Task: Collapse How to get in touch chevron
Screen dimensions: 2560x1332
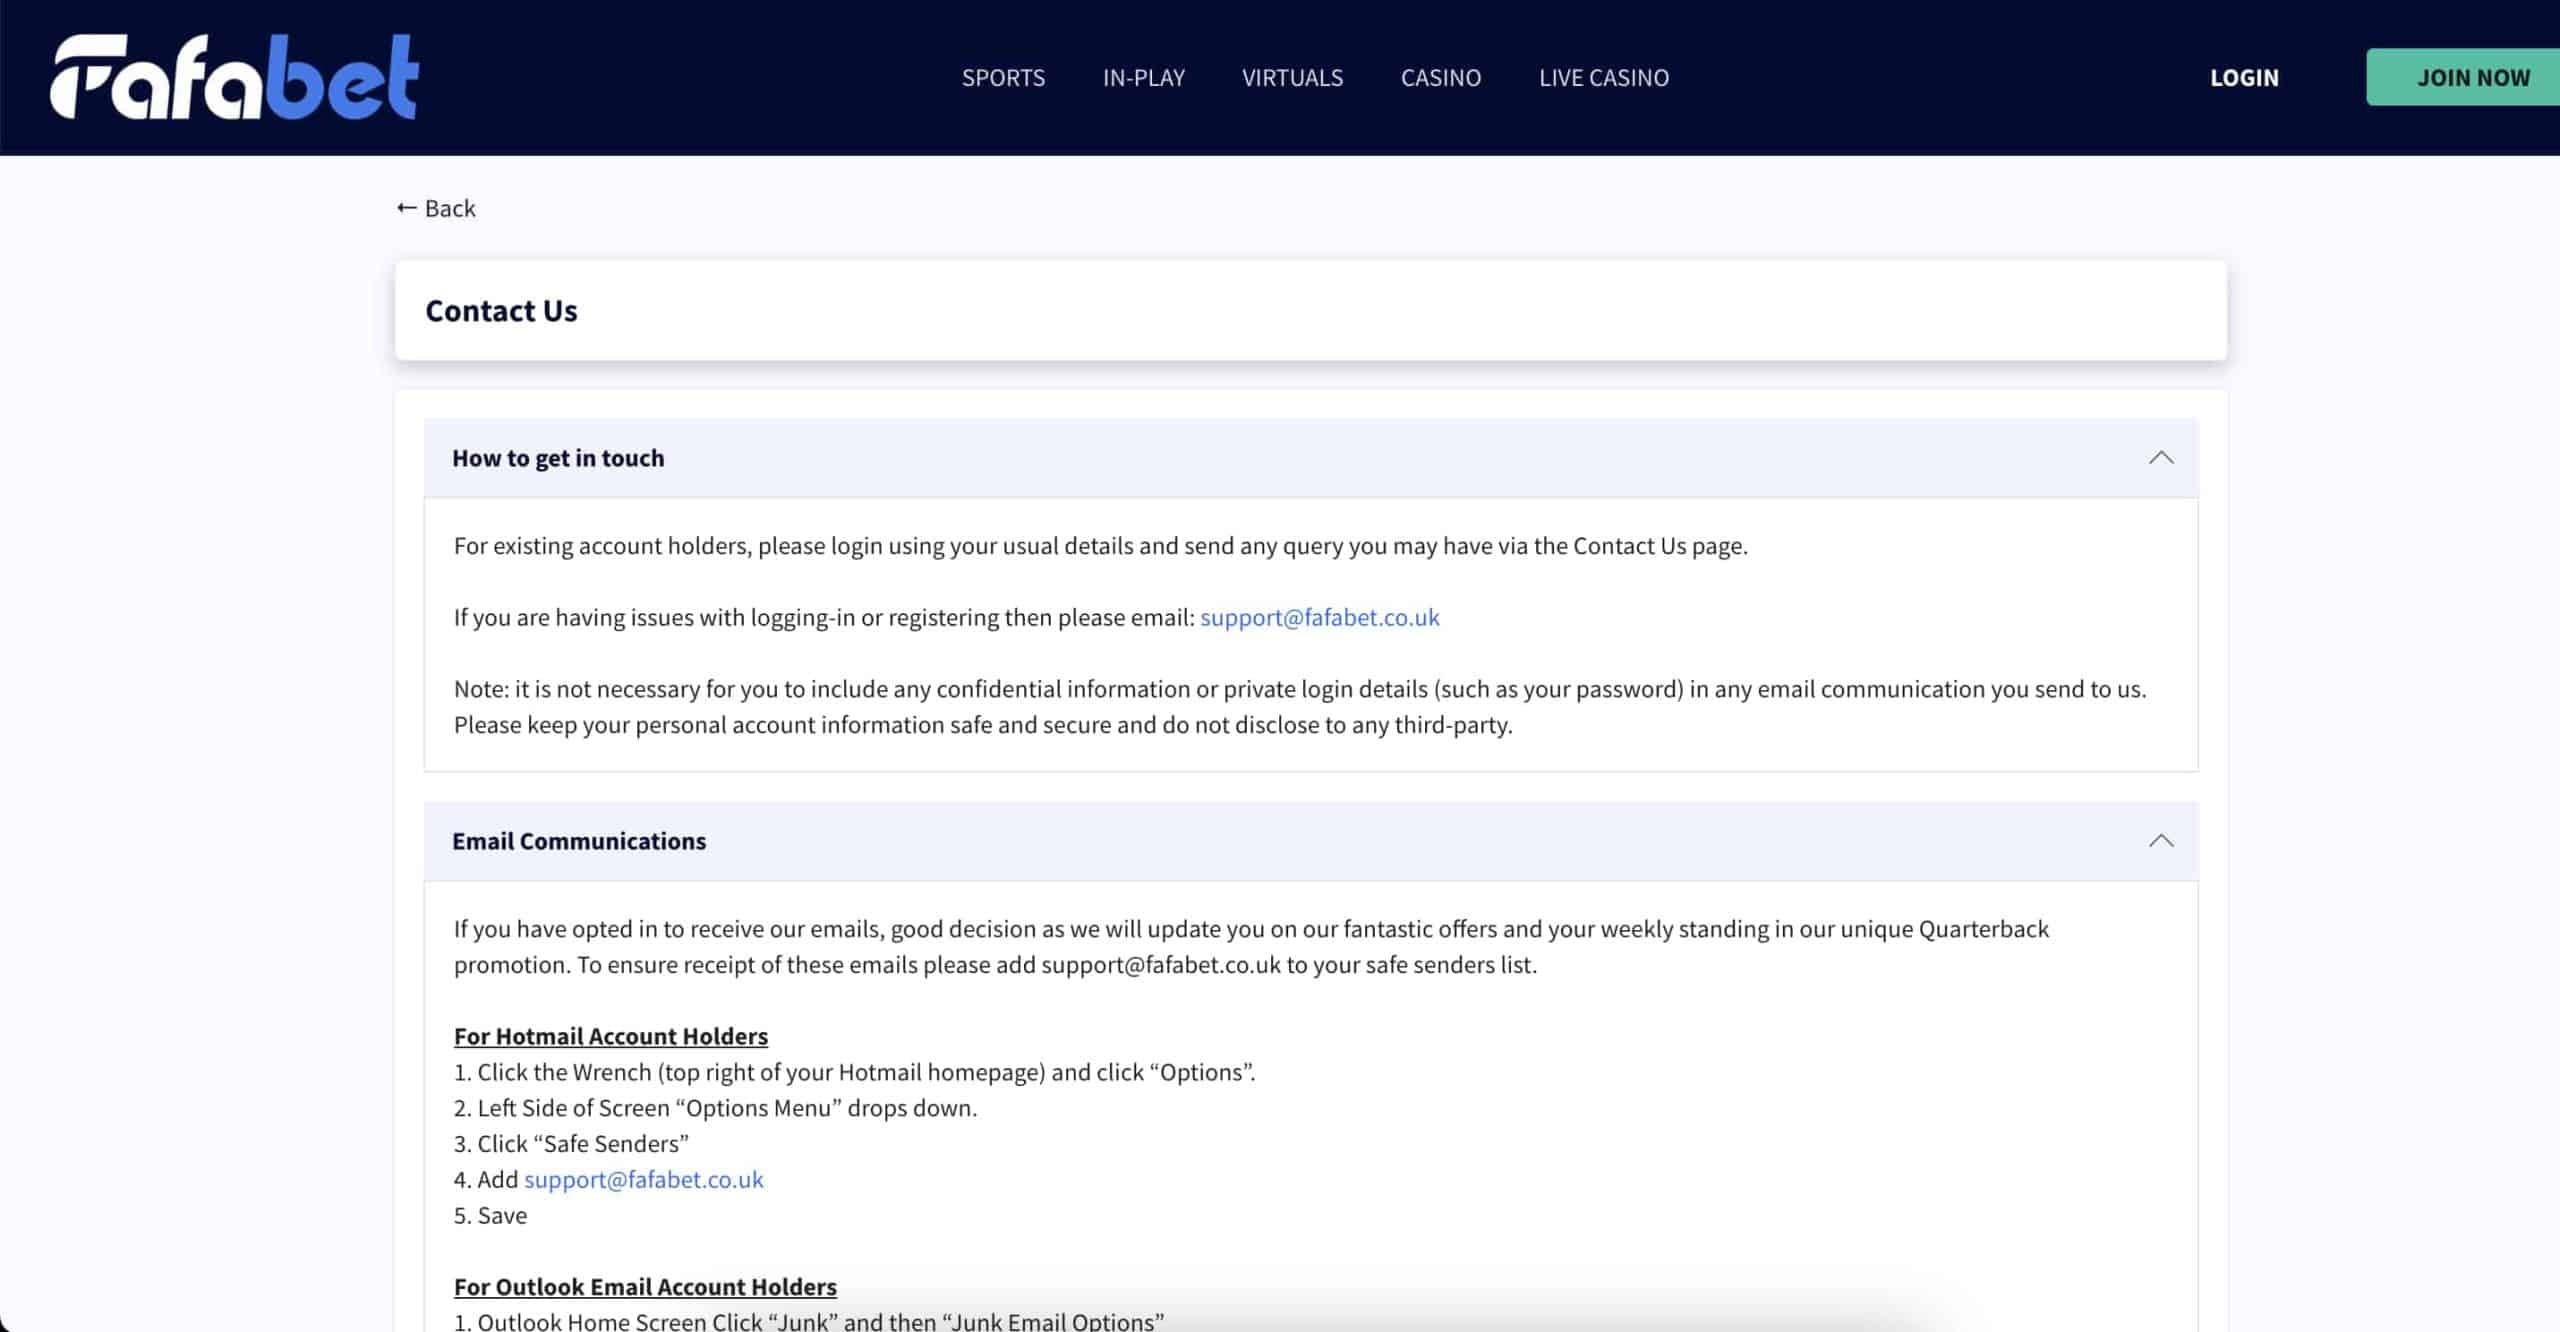Action: 2161,458
